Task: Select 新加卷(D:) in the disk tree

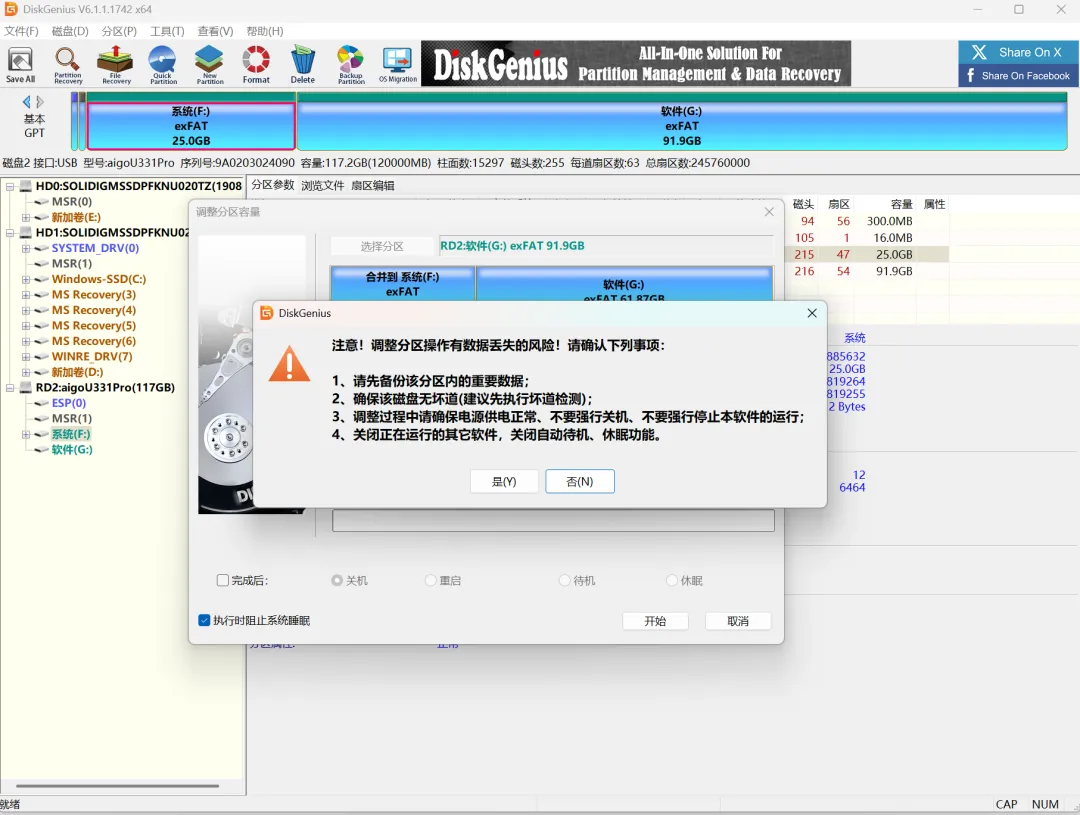Action: tap(77, 372)
